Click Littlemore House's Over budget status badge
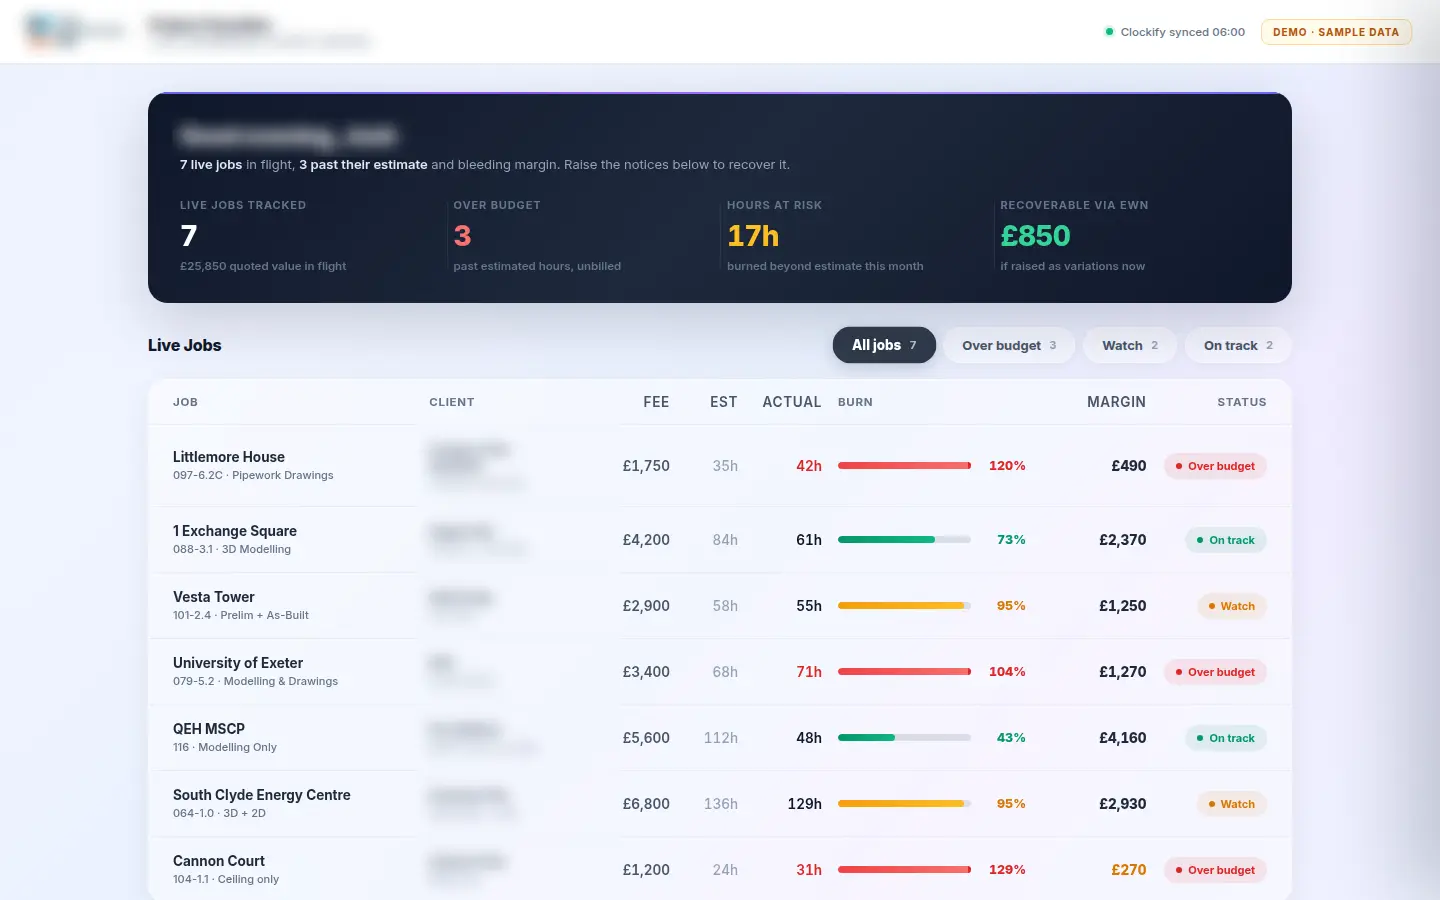 tap(1215, 466)
